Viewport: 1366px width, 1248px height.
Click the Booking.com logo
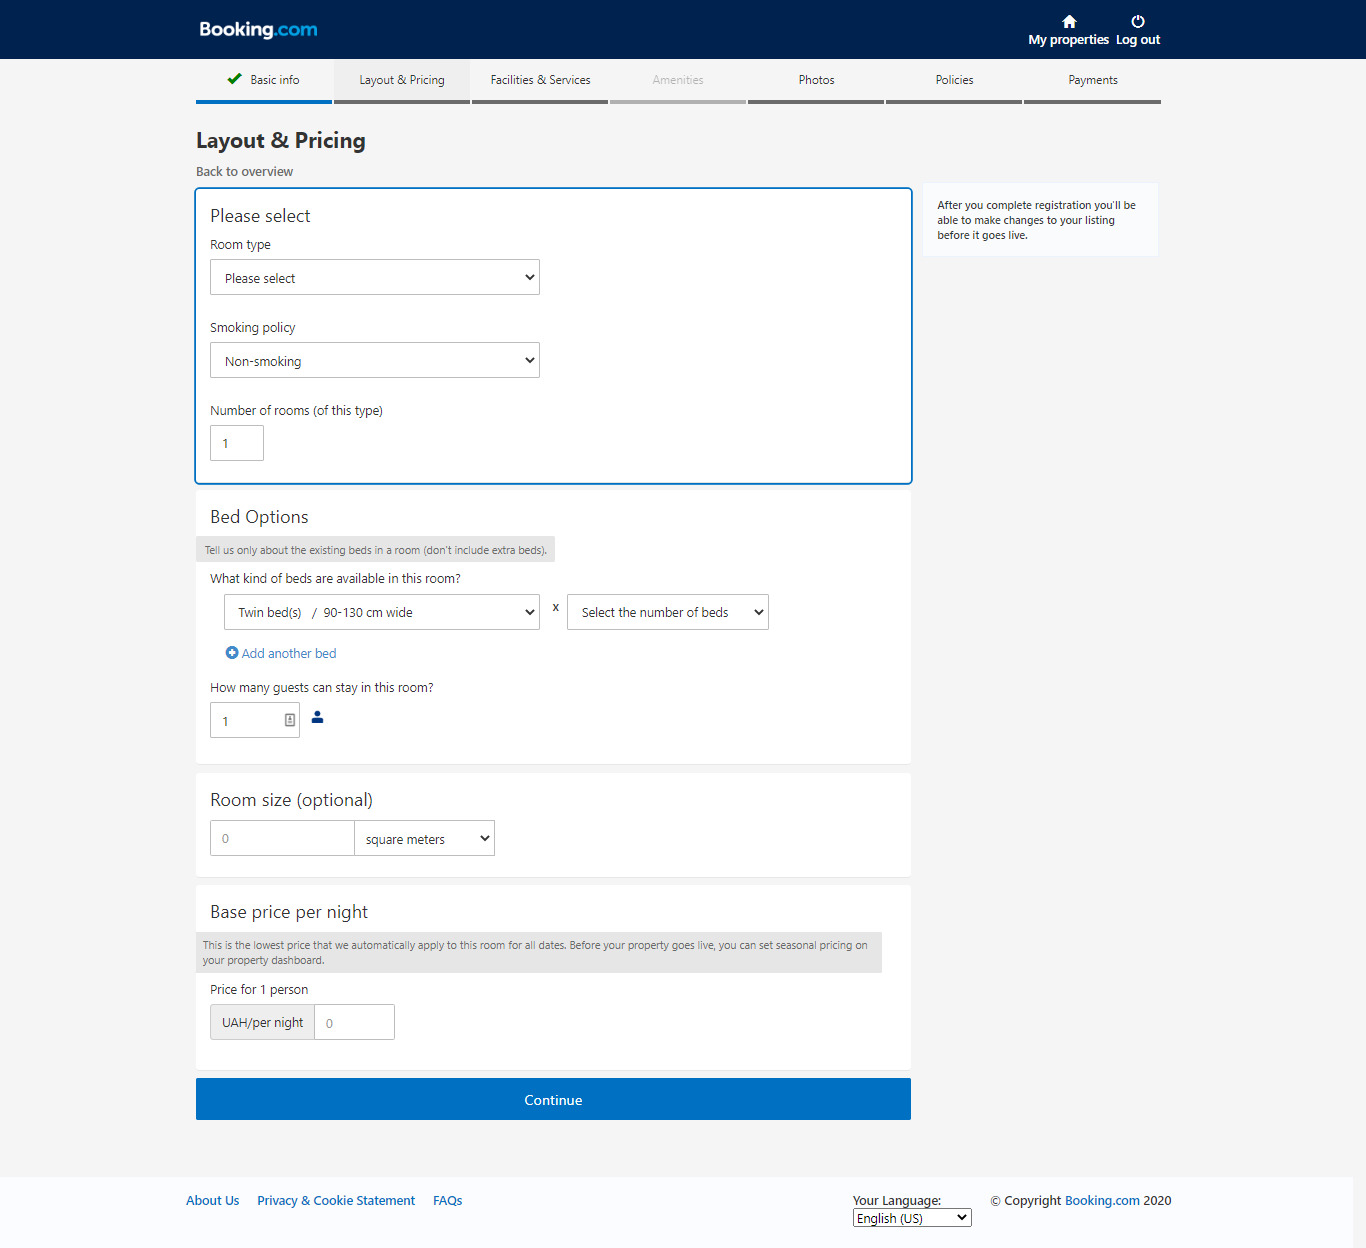pos(257,29)
